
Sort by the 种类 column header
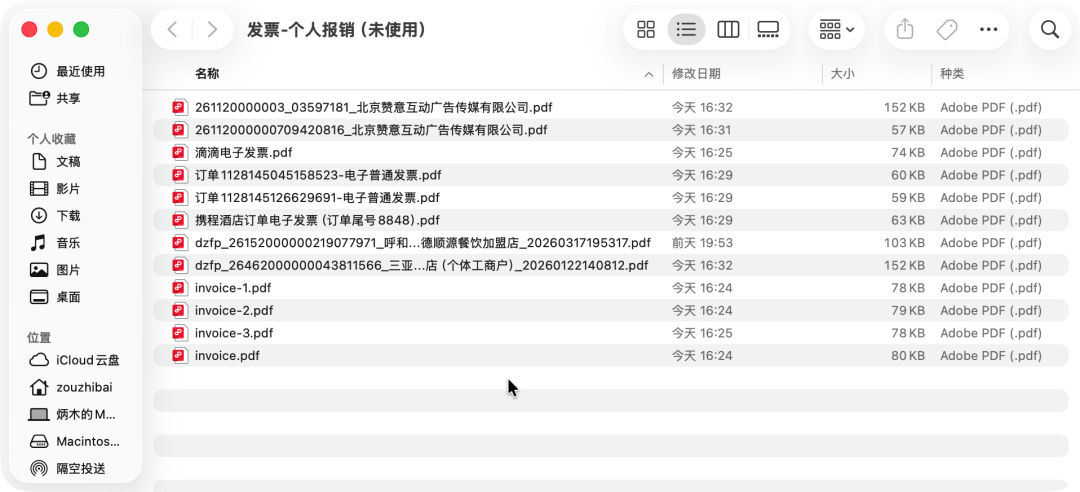click(x=952, y=74)
